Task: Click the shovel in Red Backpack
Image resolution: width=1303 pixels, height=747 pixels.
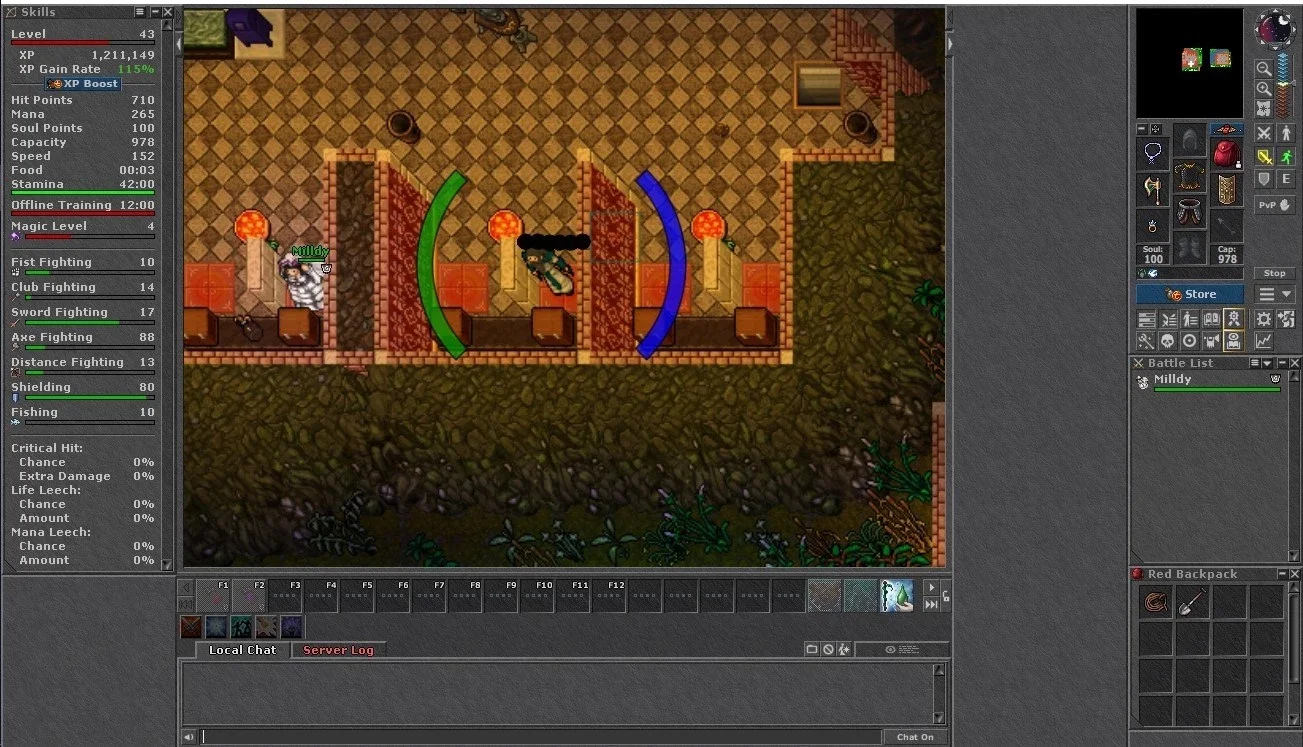Action: (1193, 602)
